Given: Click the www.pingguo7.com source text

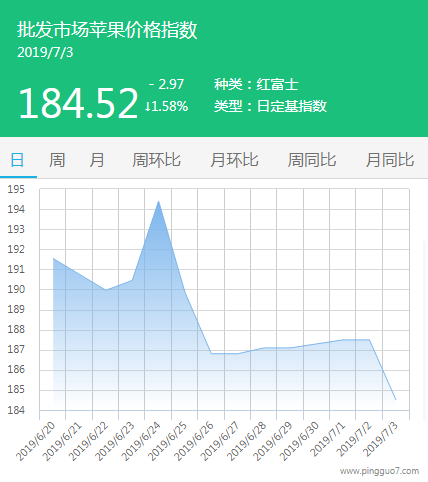Looking at the screenshot, I should [379, 471].
